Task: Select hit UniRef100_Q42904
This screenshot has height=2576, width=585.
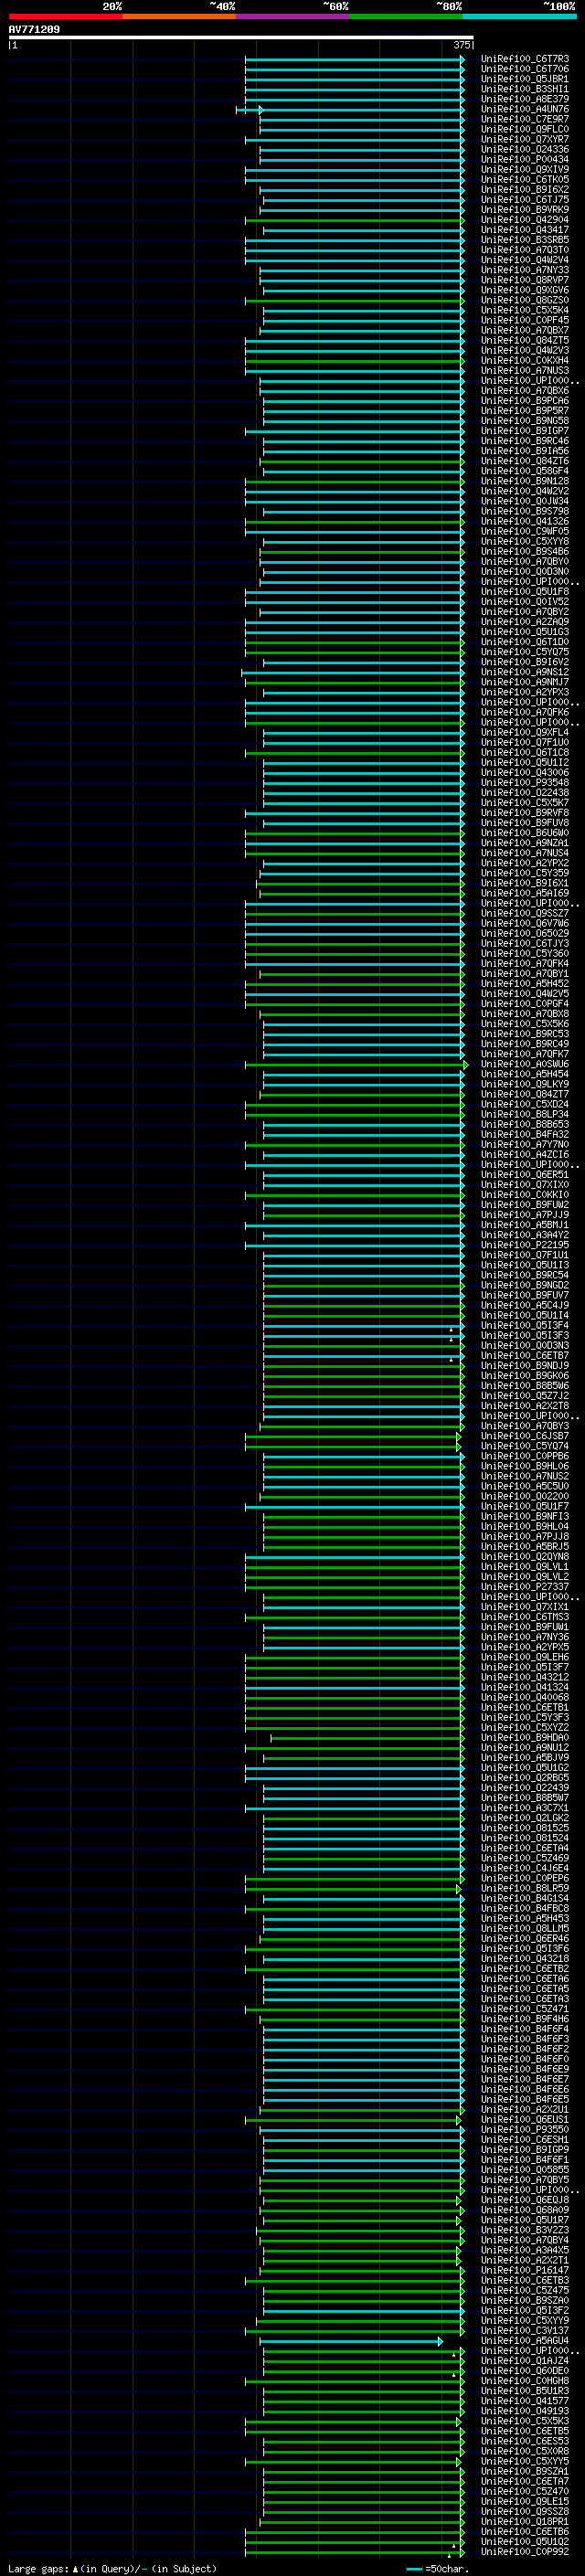Action: tap(524, 220)
